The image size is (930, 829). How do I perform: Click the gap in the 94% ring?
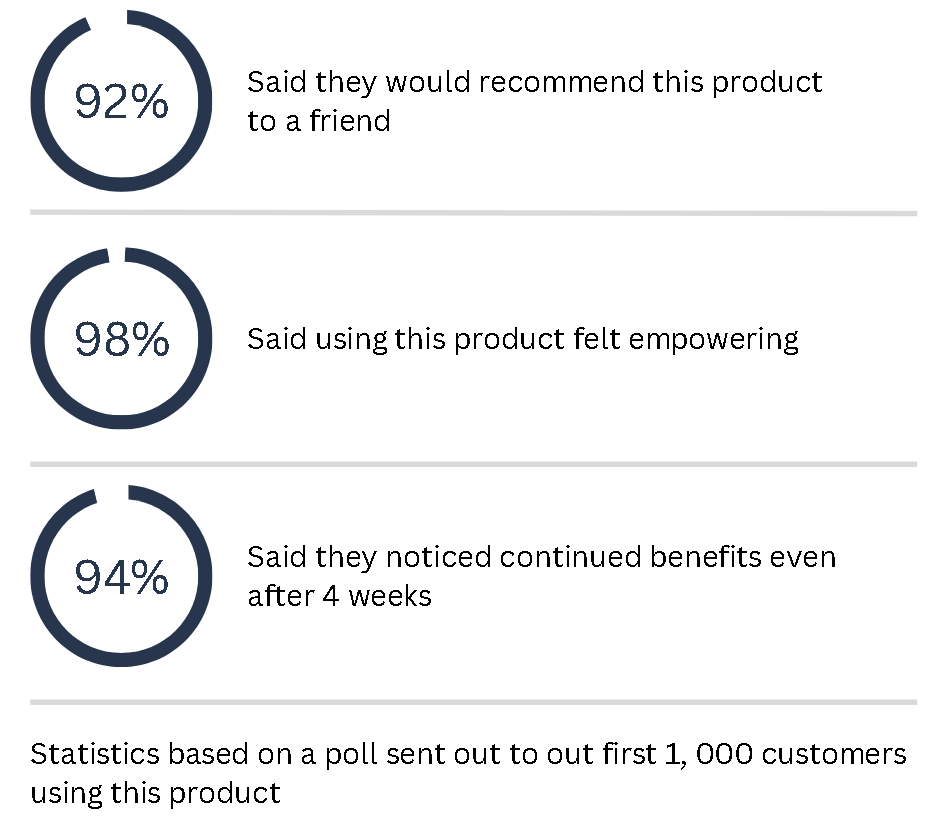tap(112, 495)
